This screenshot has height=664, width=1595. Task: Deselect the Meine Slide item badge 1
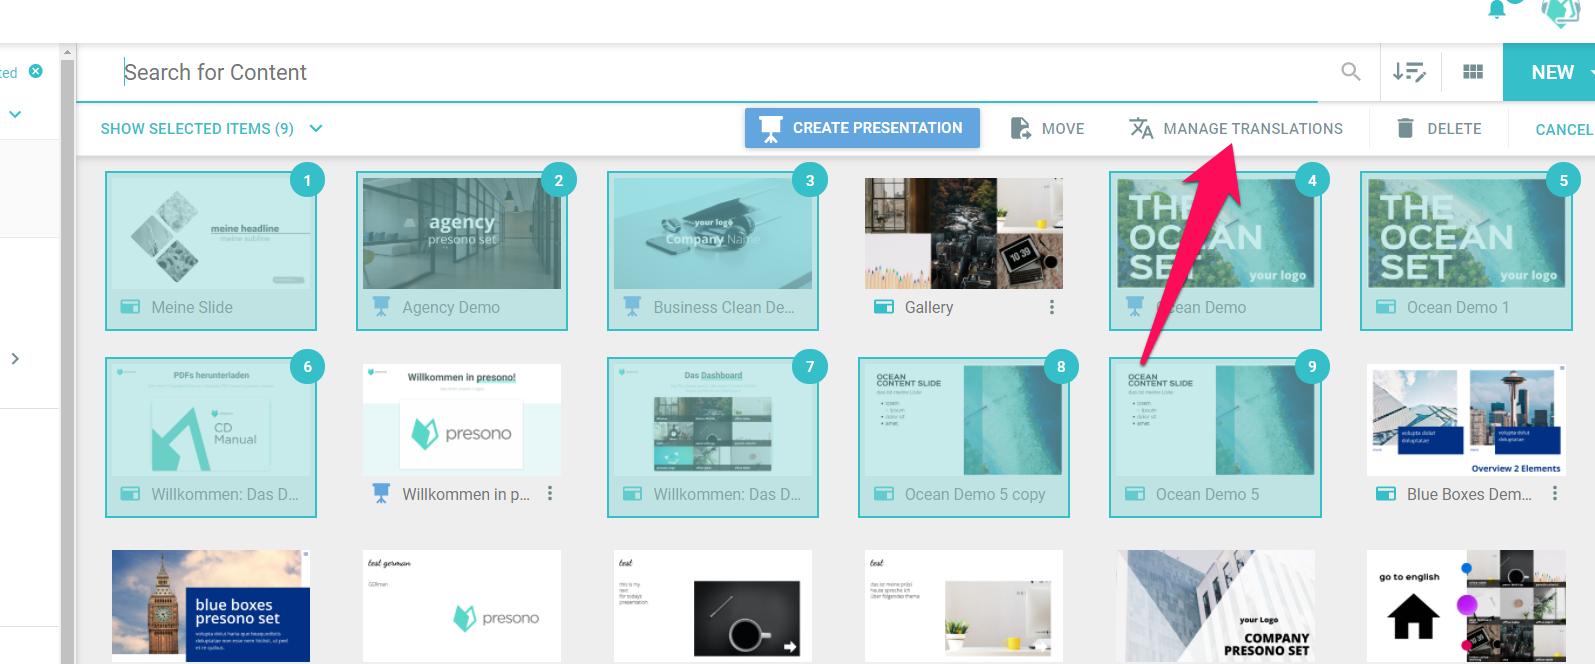coord(307,181)
